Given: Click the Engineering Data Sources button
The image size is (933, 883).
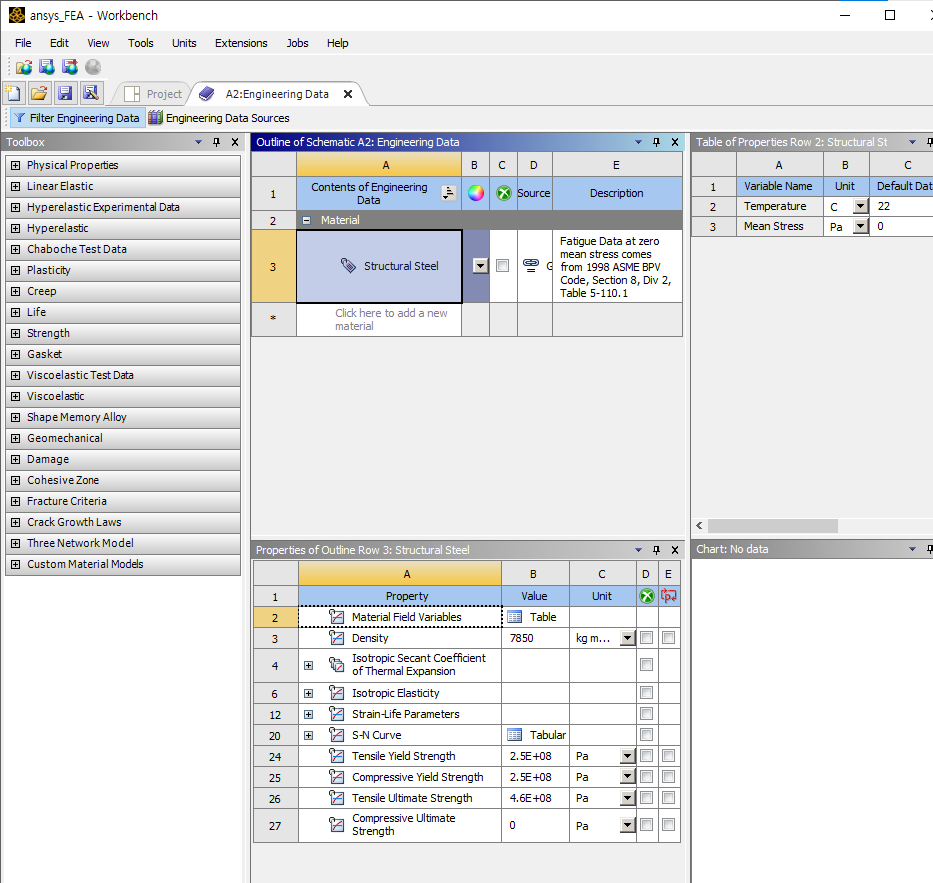Looking at the screenshot, I should (219, 118).
